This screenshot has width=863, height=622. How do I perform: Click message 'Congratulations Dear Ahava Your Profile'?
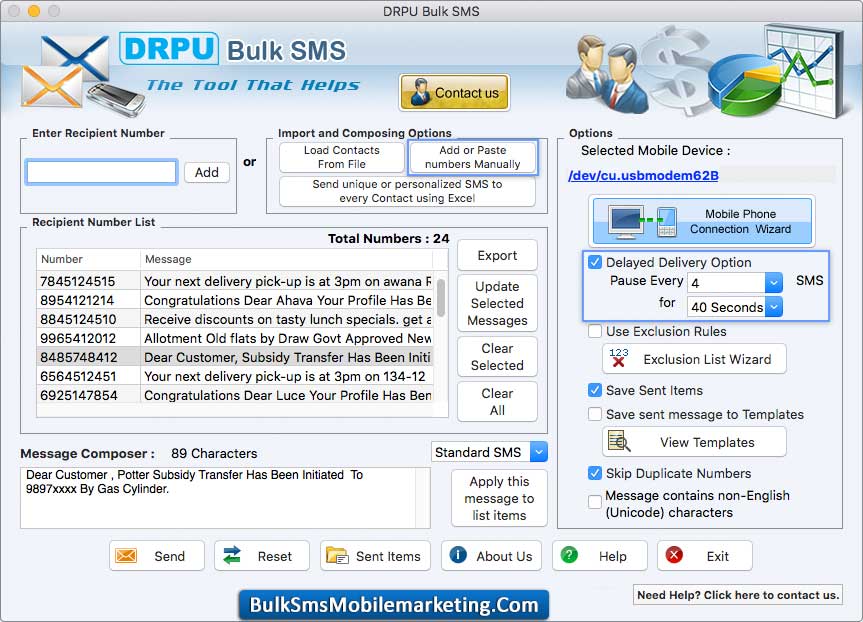288,301
